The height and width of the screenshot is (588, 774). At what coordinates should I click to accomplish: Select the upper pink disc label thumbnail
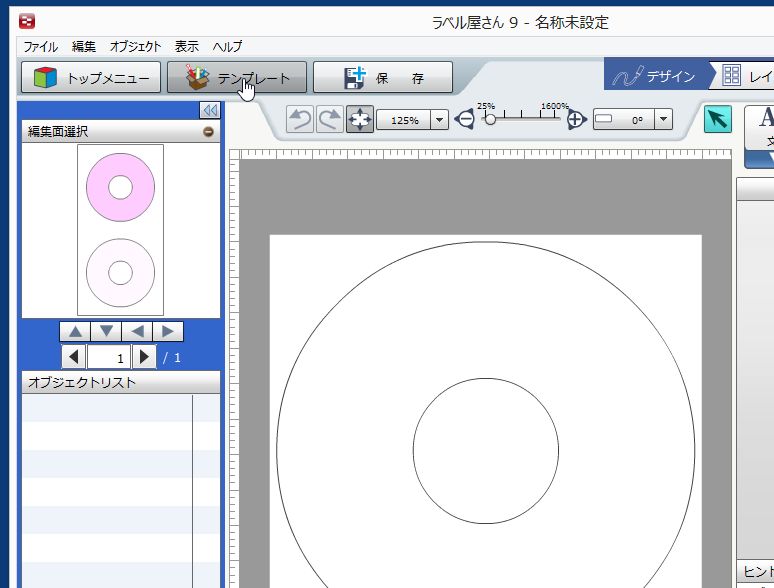(x=120, y=188)
